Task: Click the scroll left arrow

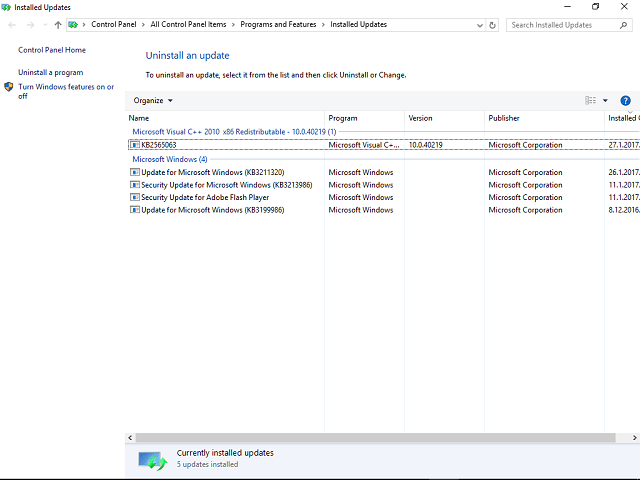Action: pyautogui.click(x=130, y=438)
